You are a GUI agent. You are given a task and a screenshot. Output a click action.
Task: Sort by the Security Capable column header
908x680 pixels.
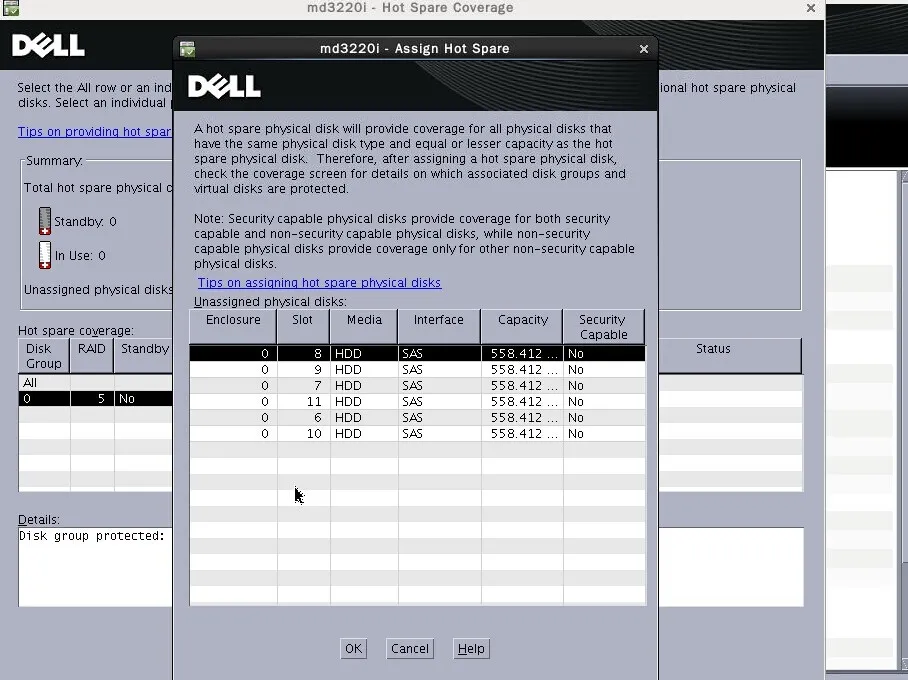tap(603, 327)
